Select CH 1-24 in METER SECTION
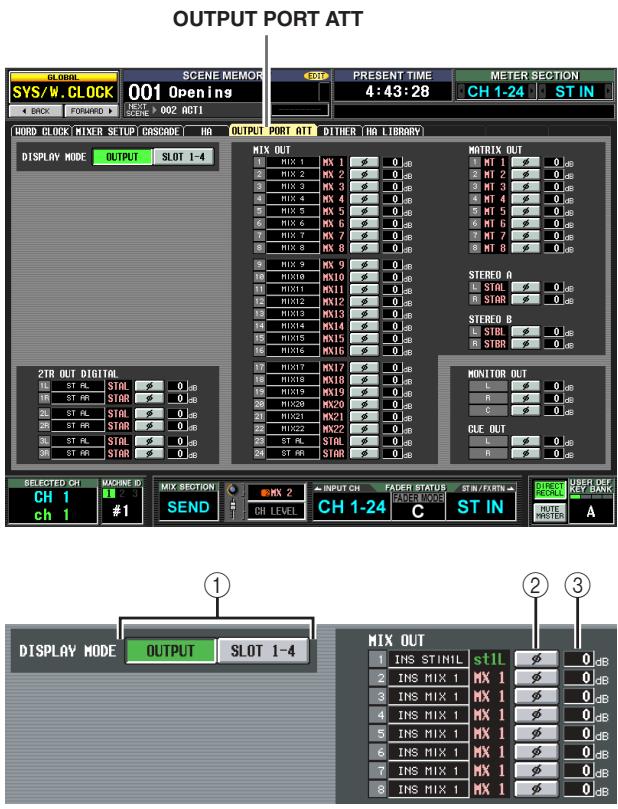The image size is (618, 809). pyautogui.click(x=496, y=92)
